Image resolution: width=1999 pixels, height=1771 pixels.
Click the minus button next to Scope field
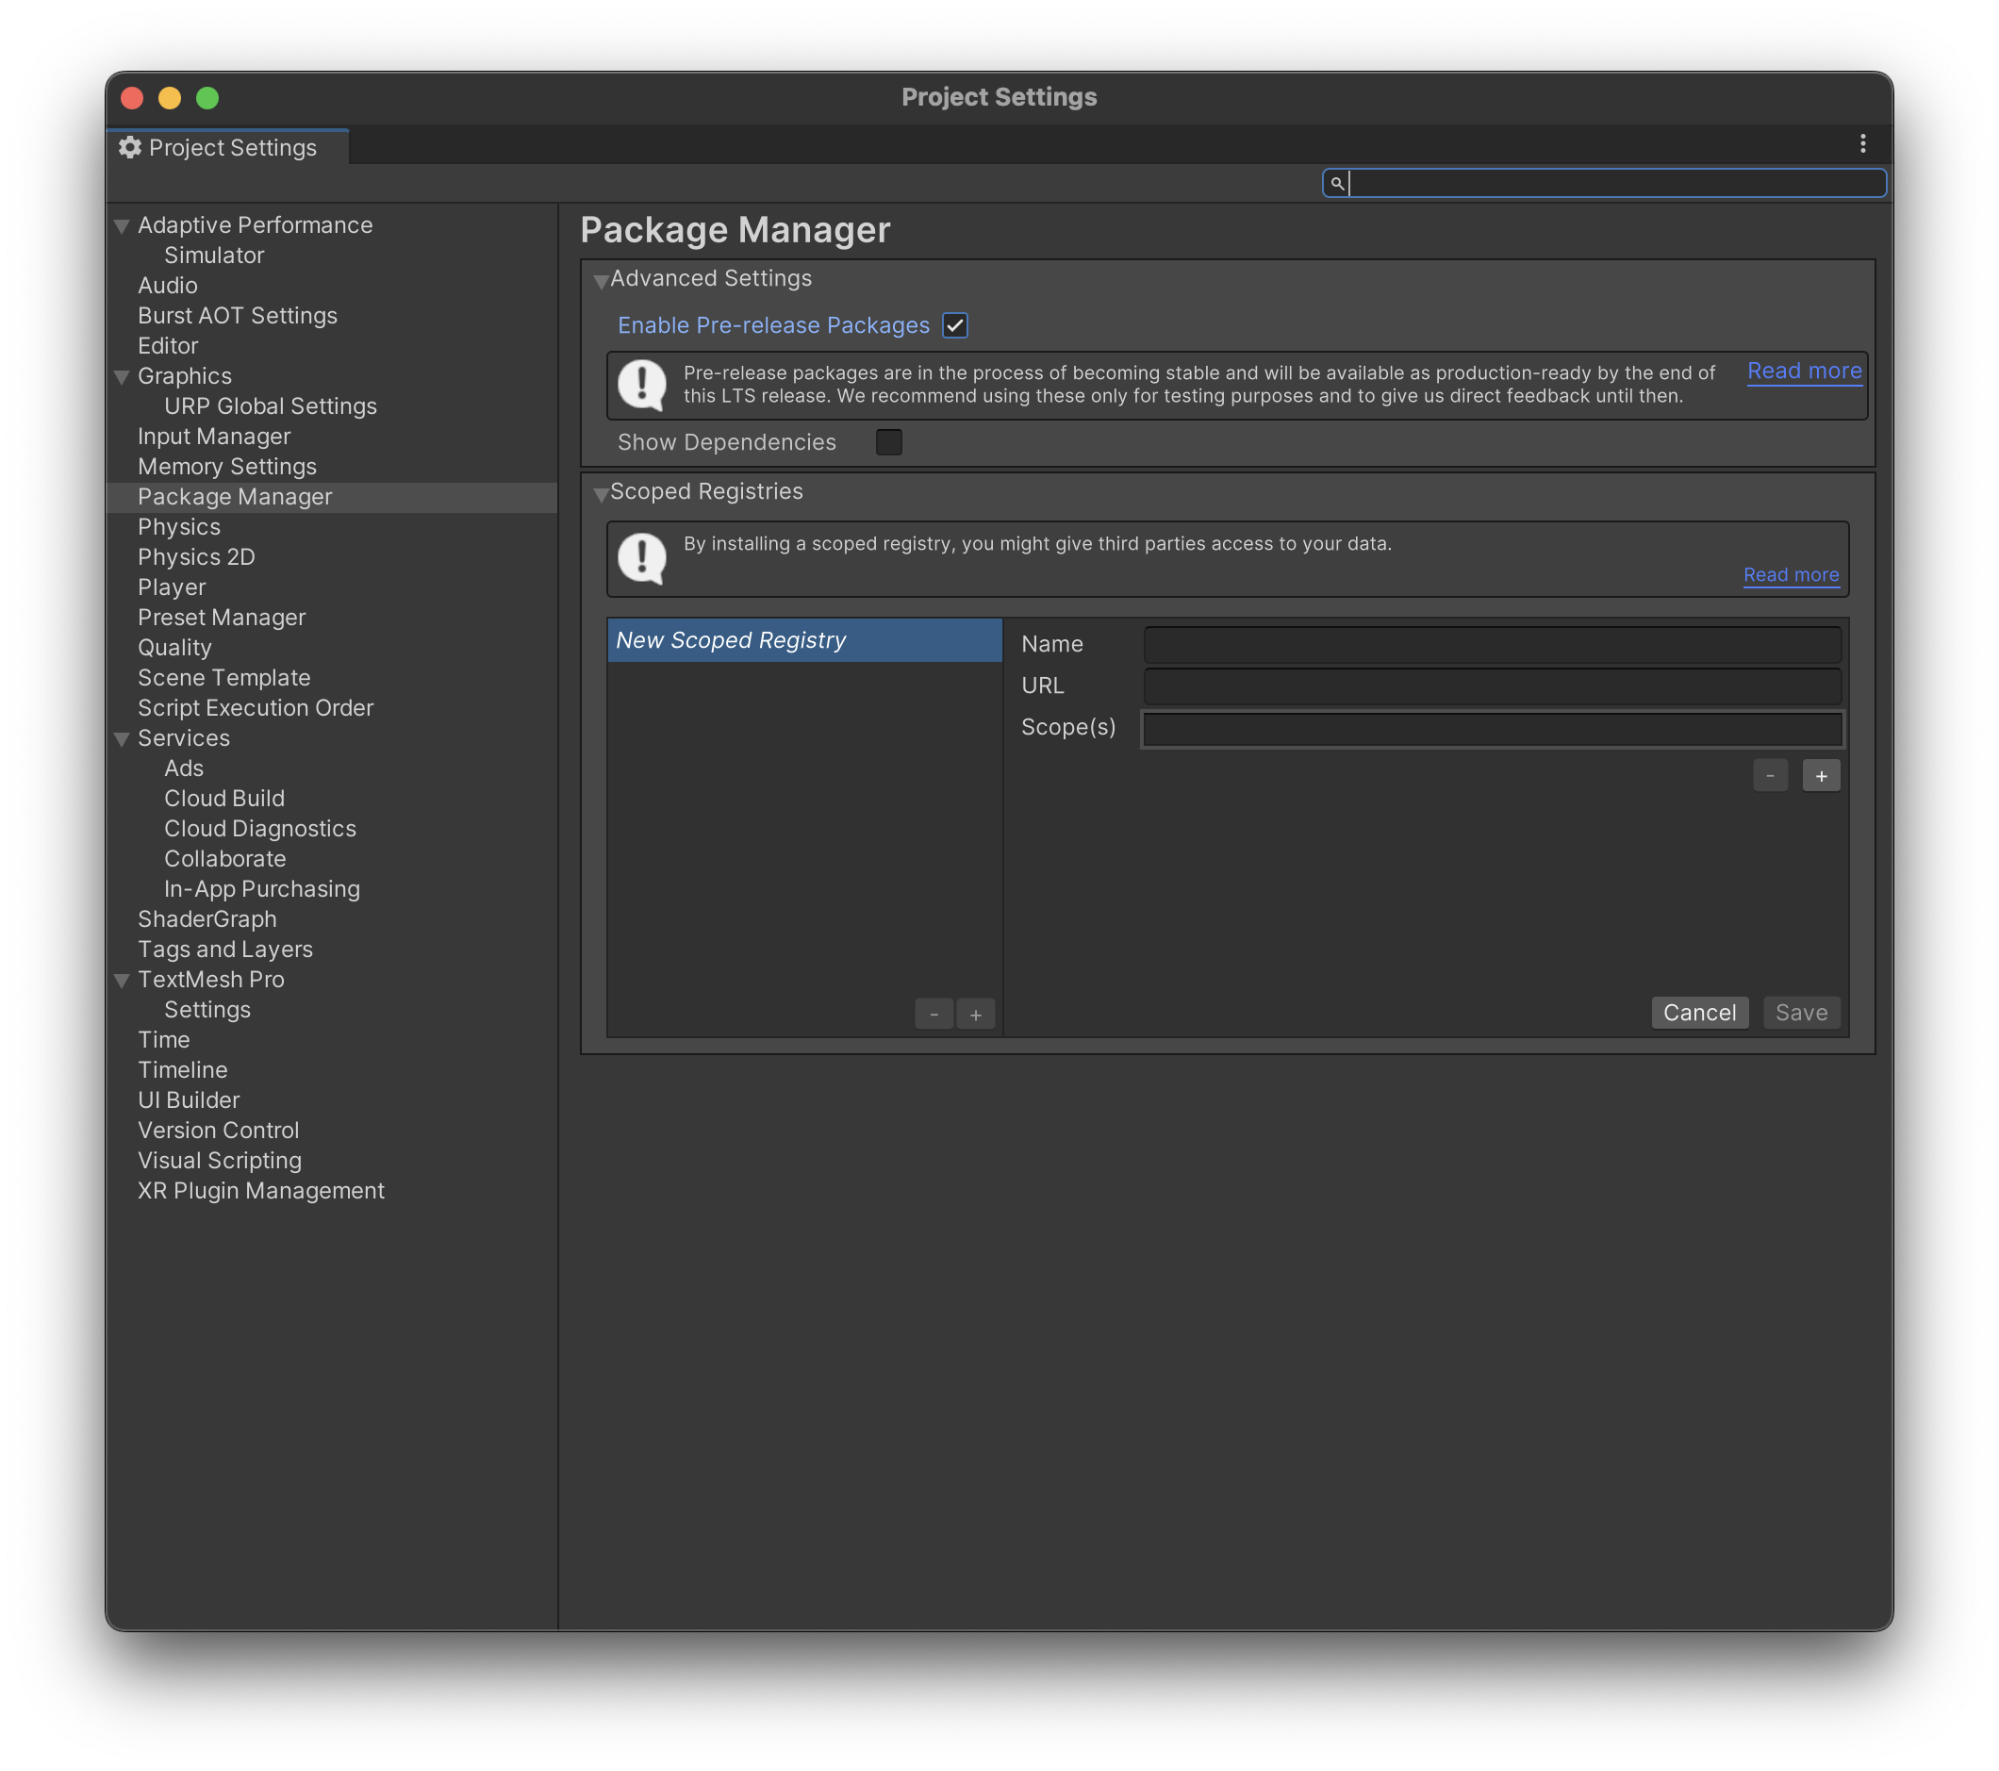point(1772,776)
